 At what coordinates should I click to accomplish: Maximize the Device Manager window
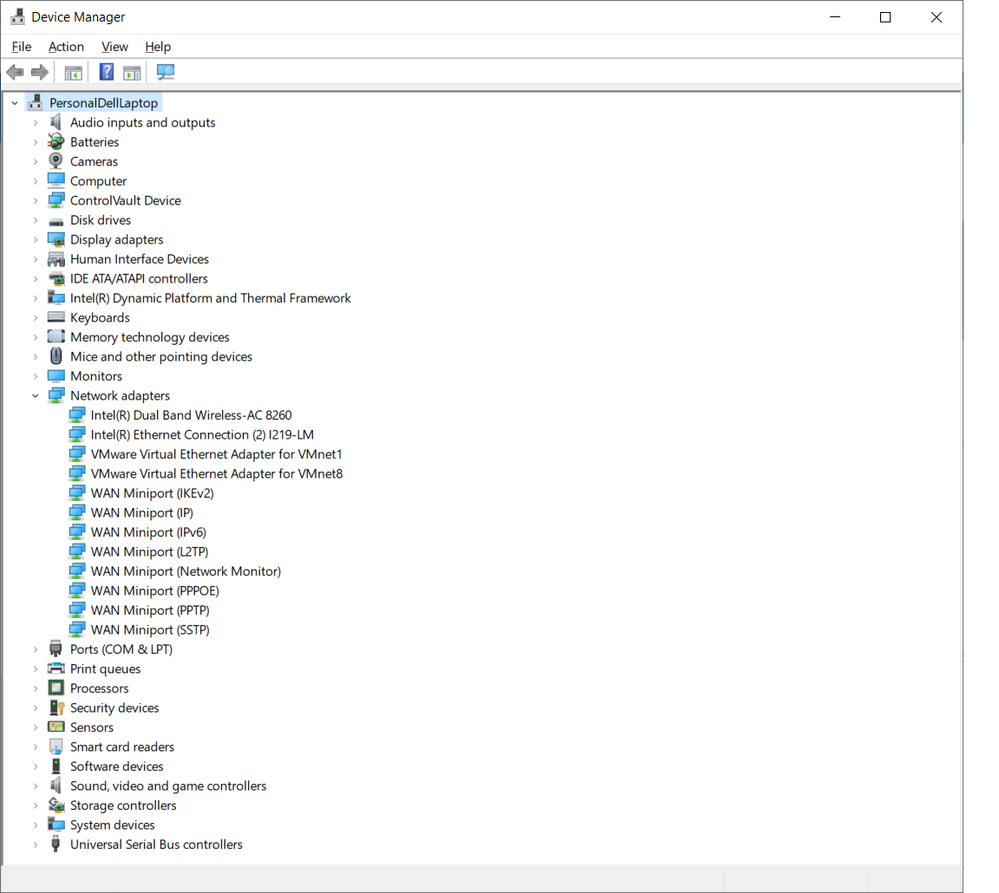pos(885,17)
